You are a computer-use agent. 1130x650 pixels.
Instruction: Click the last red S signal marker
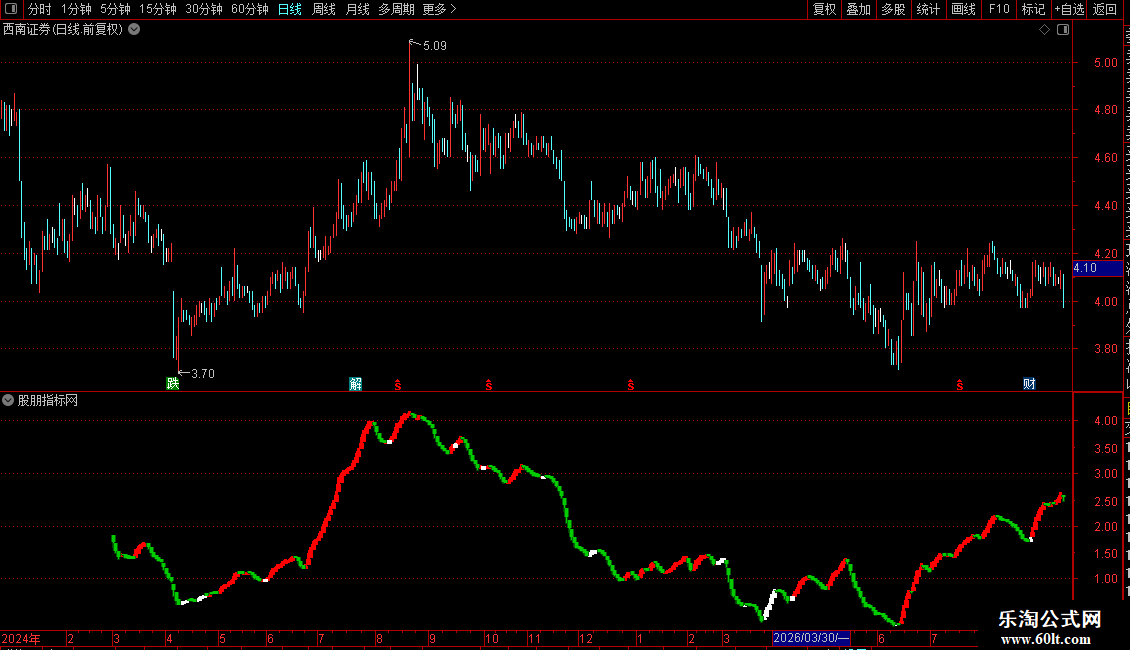tap(959, 385)
